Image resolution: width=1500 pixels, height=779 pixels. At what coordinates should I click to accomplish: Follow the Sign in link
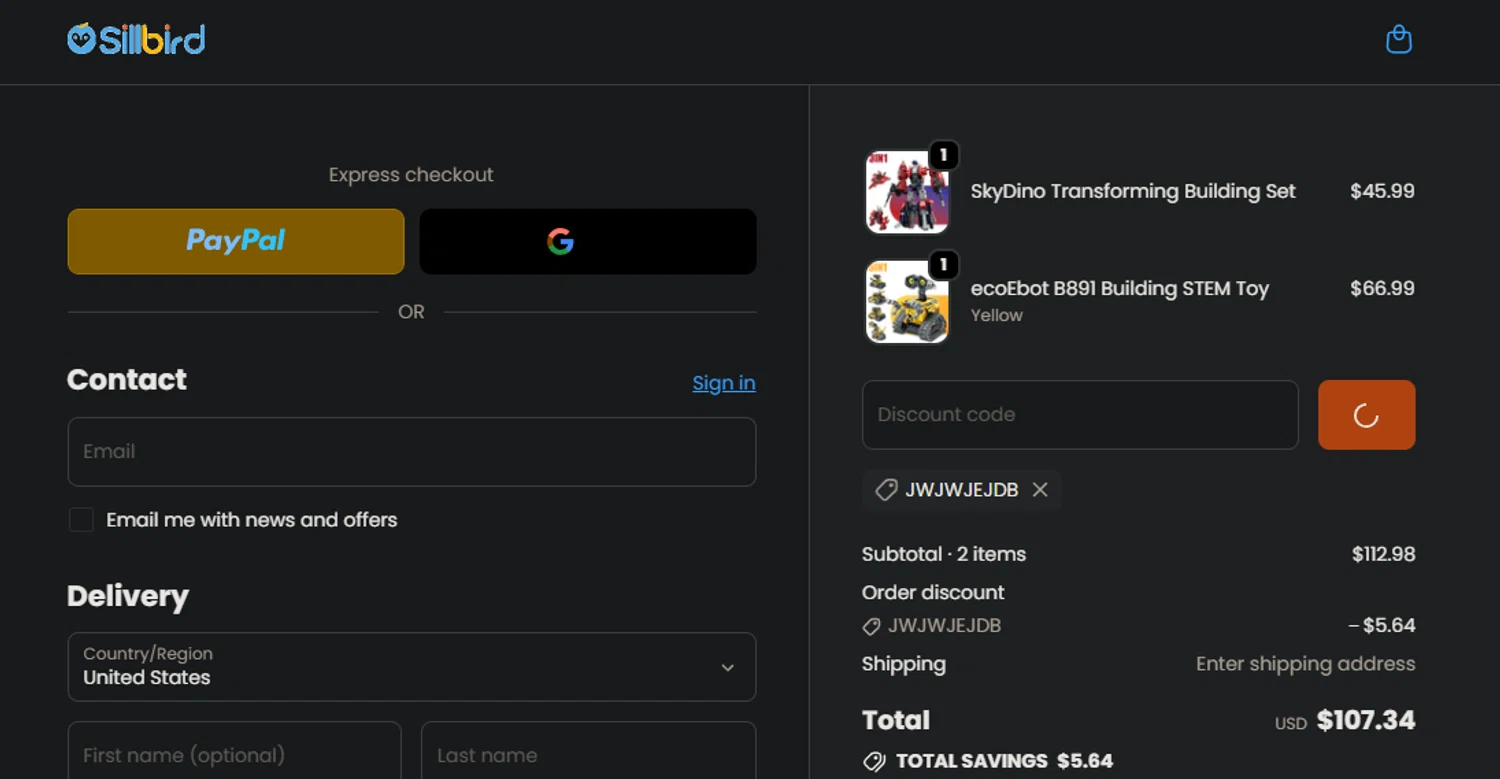724,383
